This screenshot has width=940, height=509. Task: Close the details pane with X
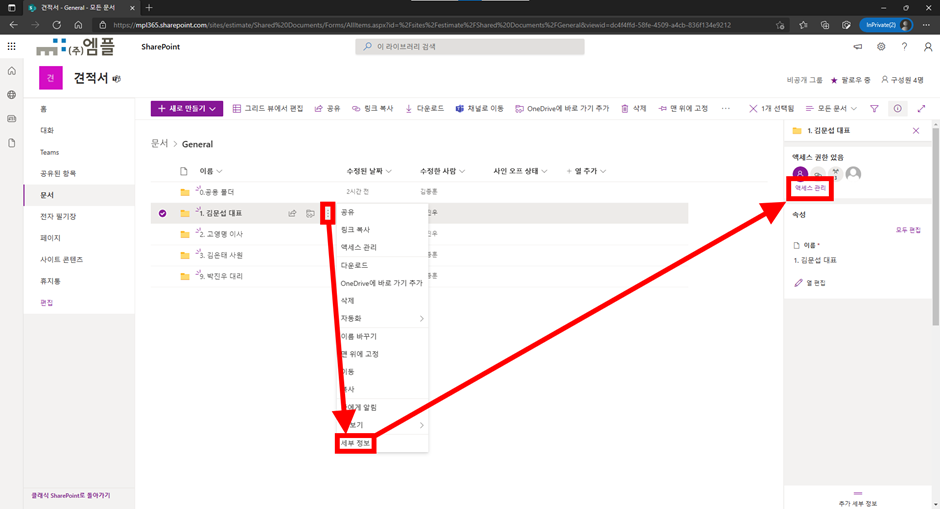pos(916,130)
